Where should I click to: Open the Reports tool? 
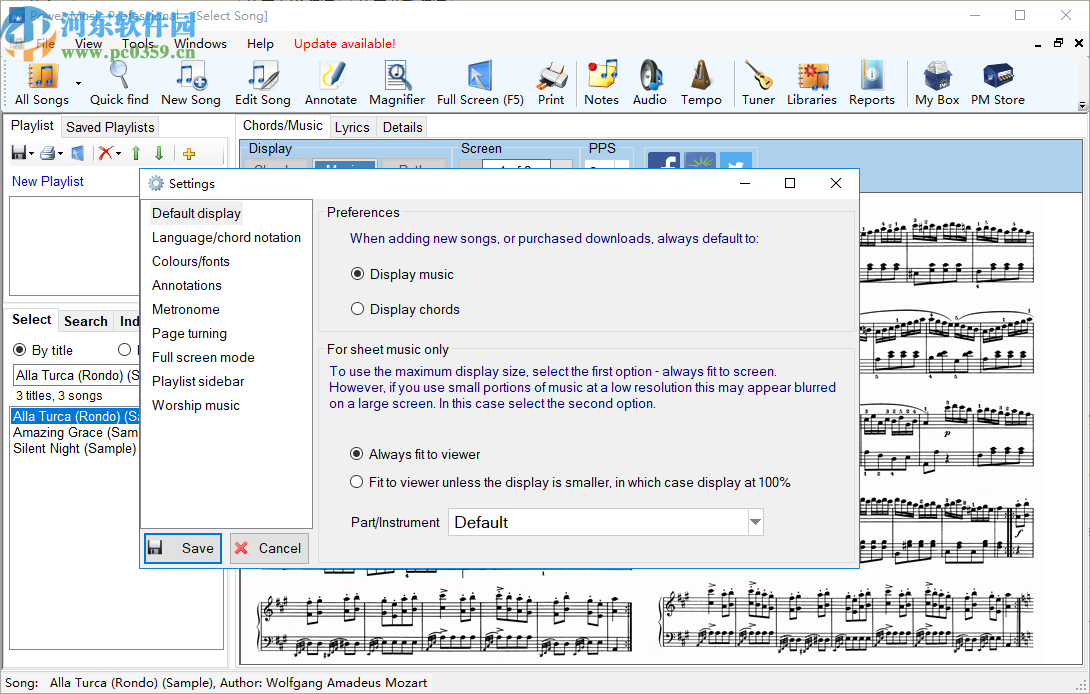pyautogui.click(x=872, y=84)
